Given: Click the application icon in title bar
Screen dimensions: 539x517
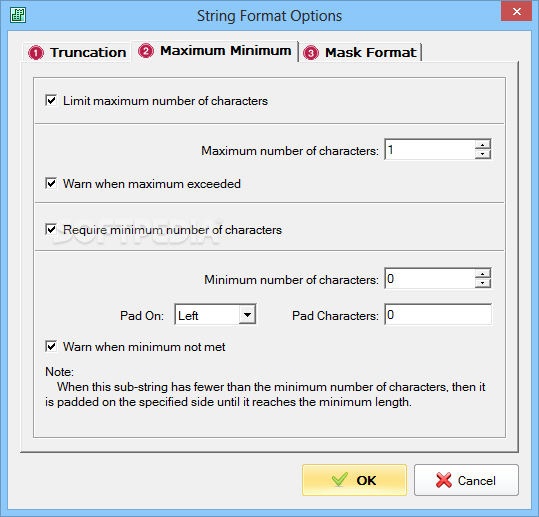Looking at the screenshot, I should click(x=18, y=15).
